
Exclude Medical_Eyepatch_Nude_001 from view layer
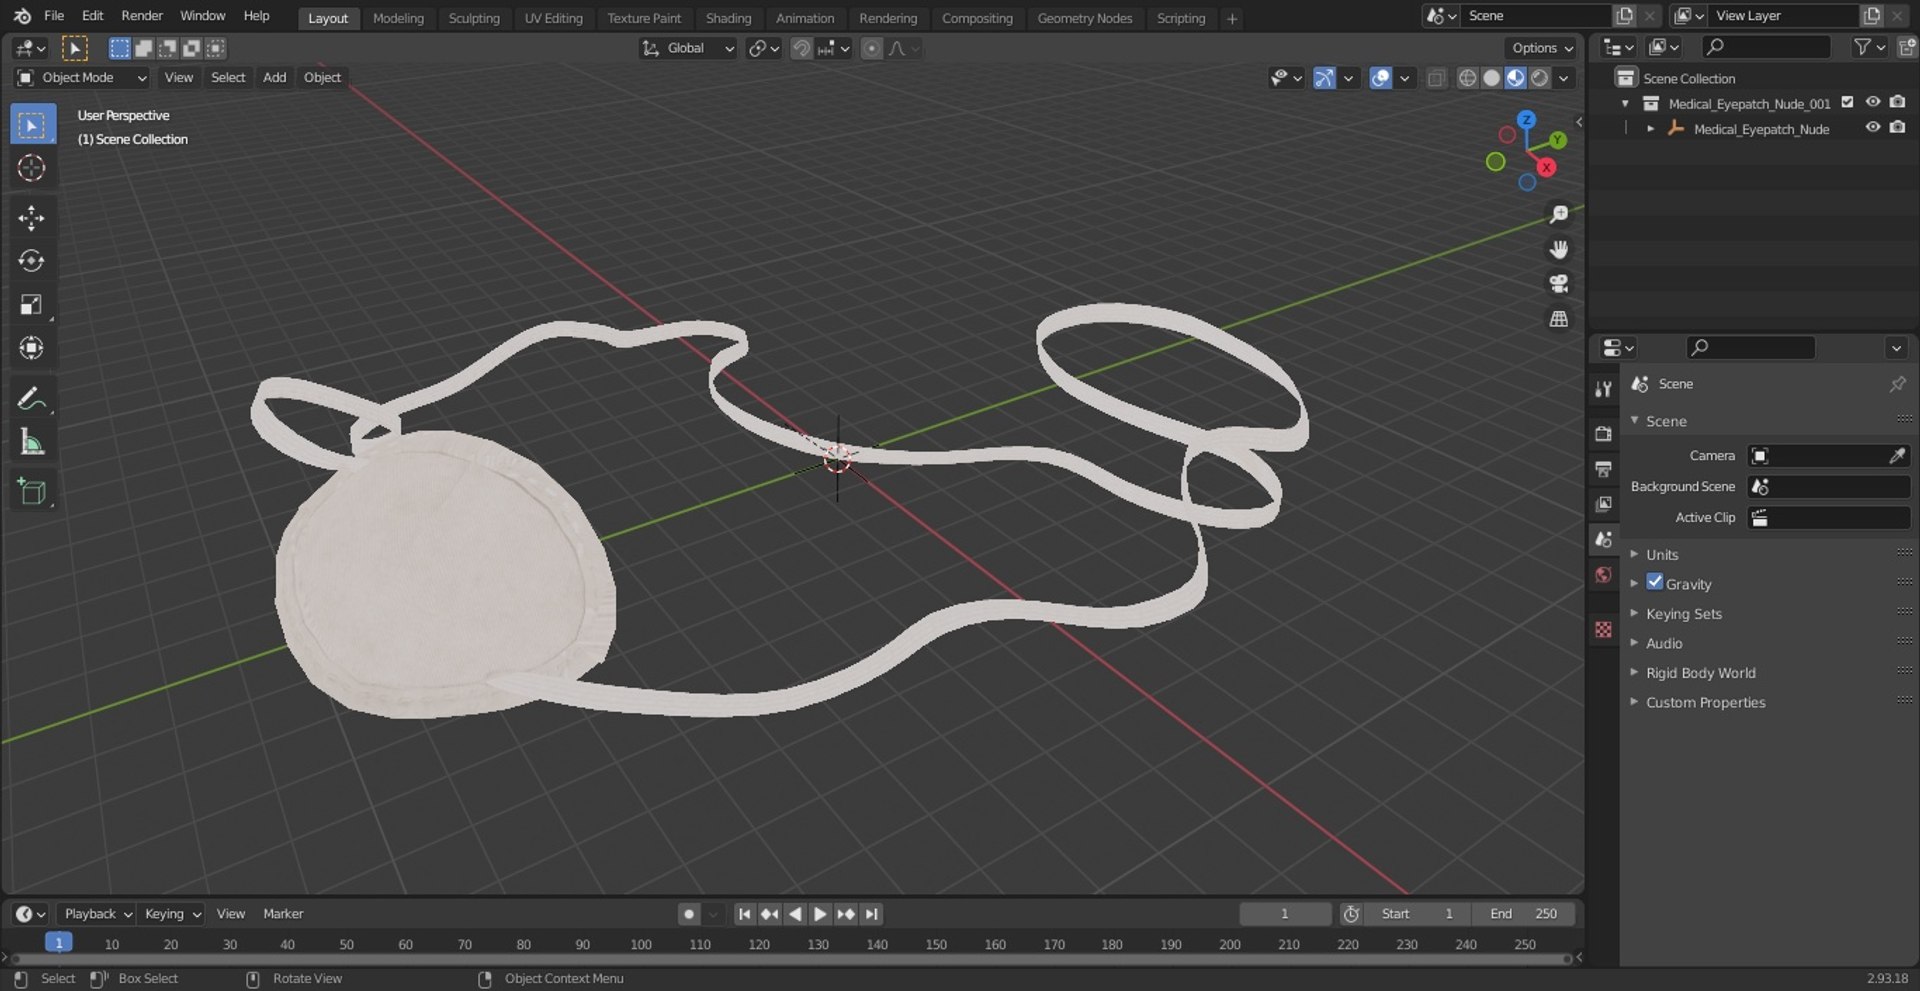tap(1848, 102)
